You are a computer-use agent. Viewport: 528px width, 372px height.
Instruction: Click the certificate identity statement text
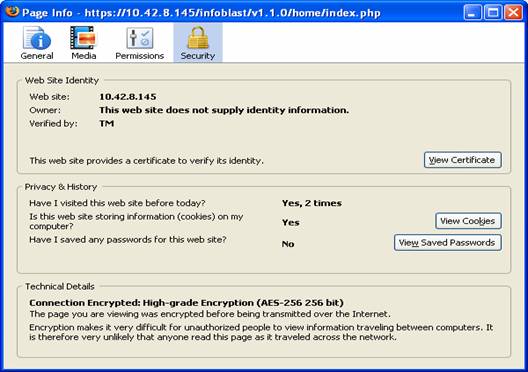(146, 161)
